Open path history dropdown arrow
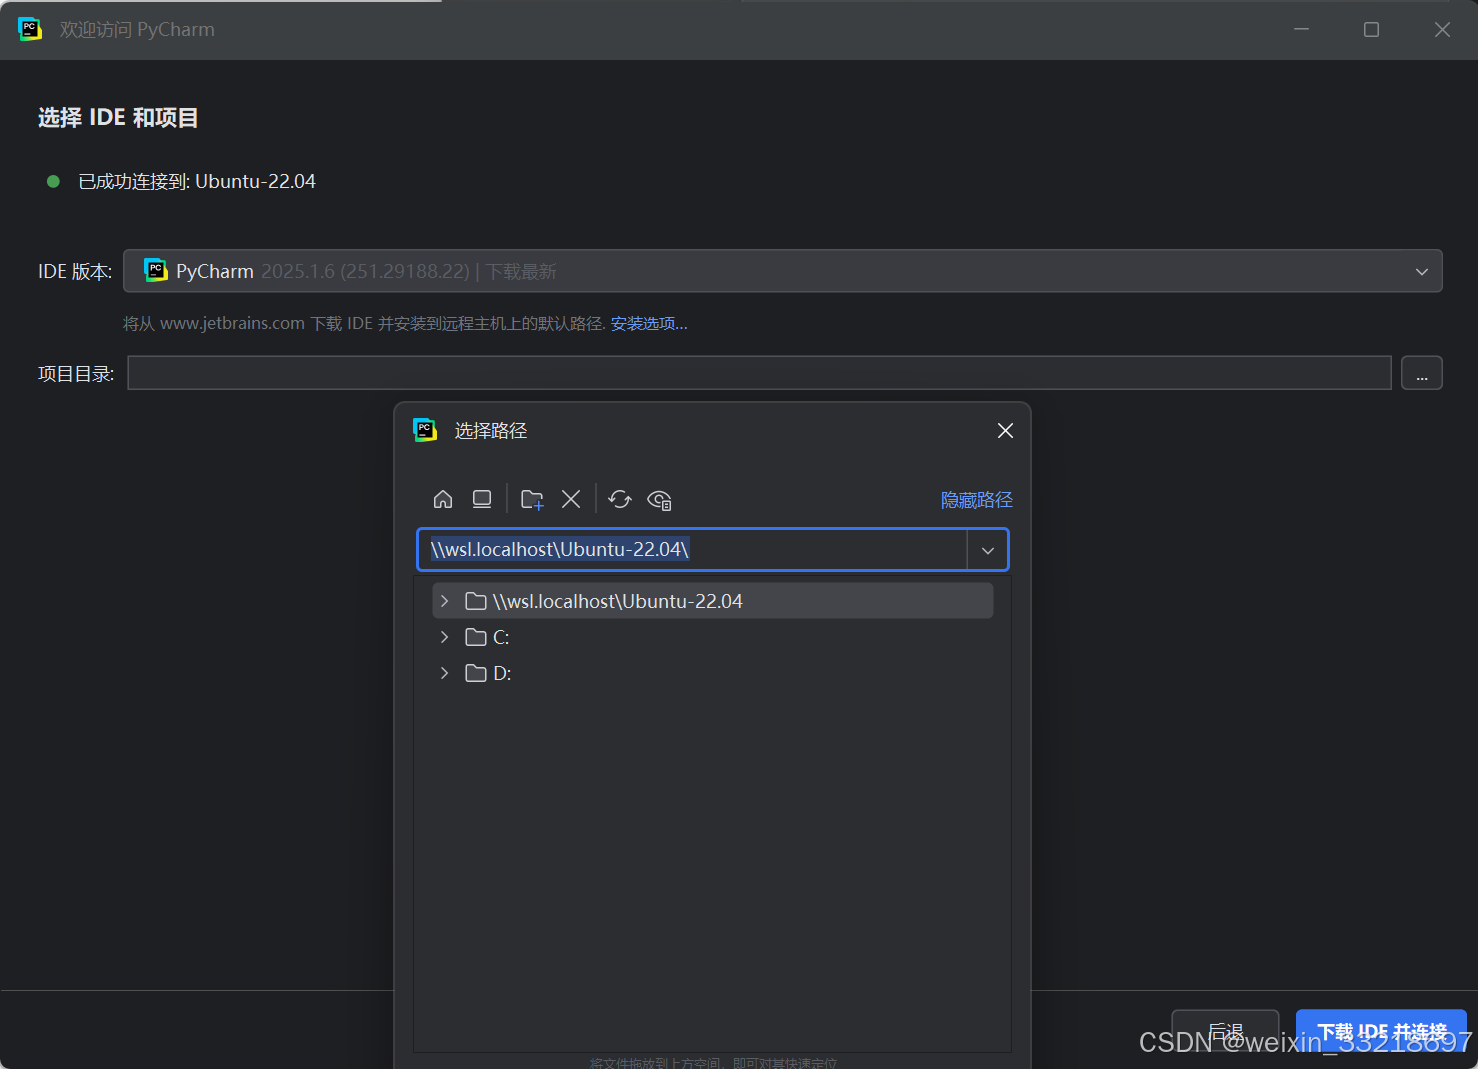This screenshot has height=1069, width=1478. (x=988, y=550)
